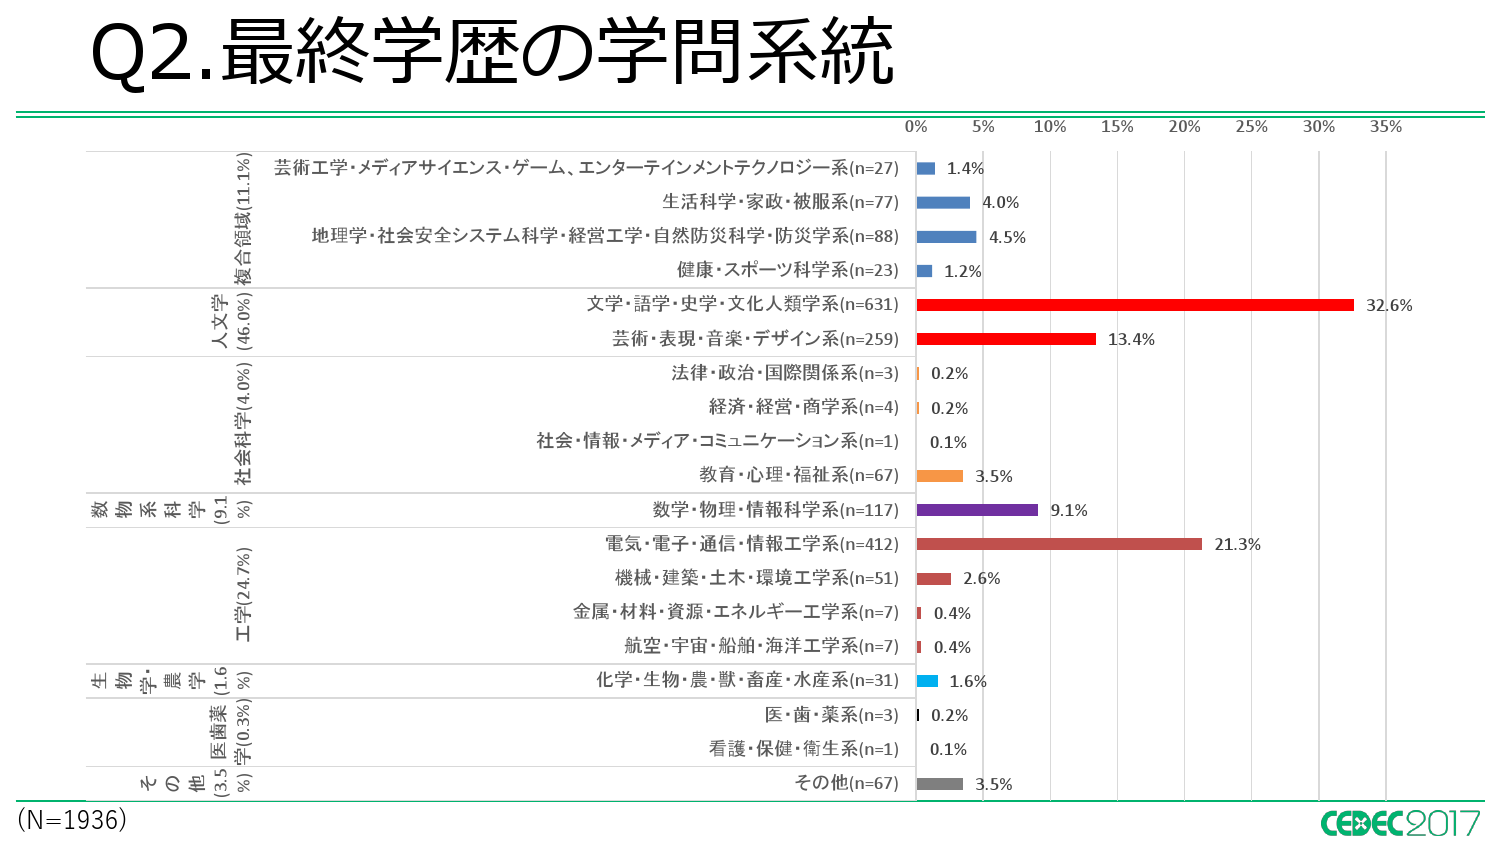Click the 35% axis tick label
This screenshot has width=1500, height=844.
click(1386, 127)
